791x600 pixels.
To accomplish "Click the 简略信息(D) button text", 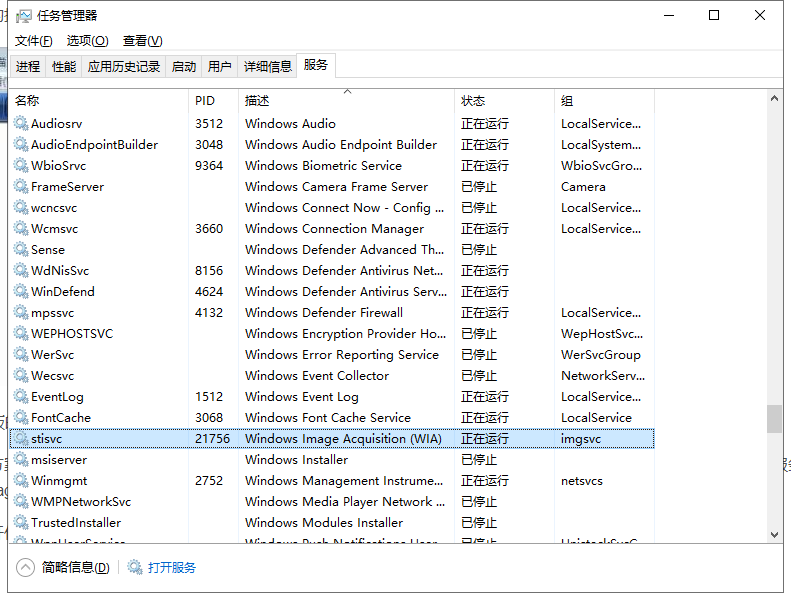I will click(x=76, y=568).
